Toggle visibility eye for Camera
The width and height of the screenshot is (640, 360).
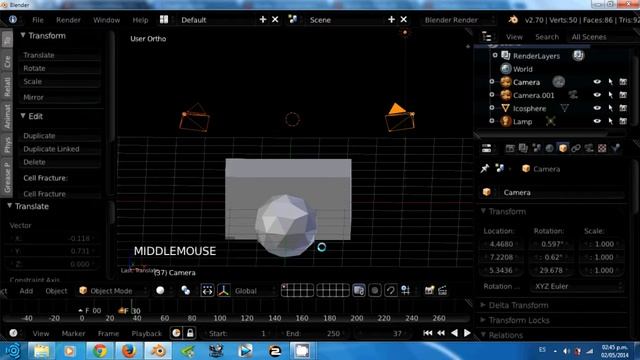597,82
